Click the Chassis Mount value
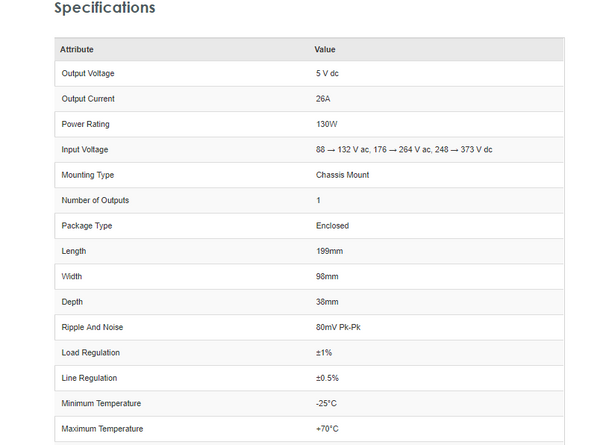600x445 pixels. [342, 175]
